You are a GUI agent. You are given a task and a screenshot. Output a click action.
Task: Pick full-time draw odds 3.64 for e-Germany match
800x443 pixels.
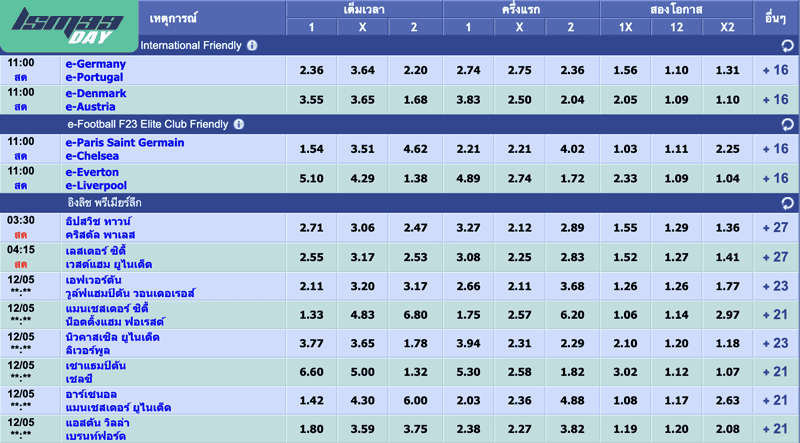pos(364,71)
